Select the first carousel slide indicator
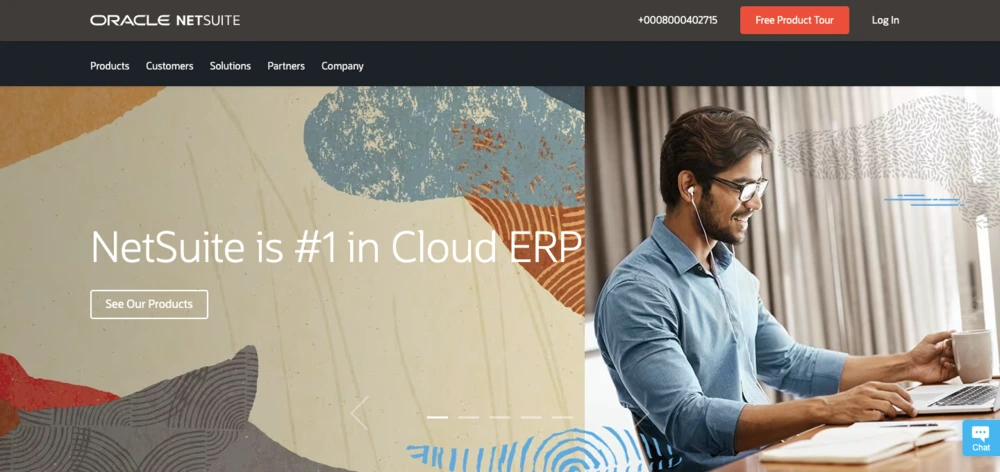Screen dimensions: 1000x472 click(x=437, y=417)
